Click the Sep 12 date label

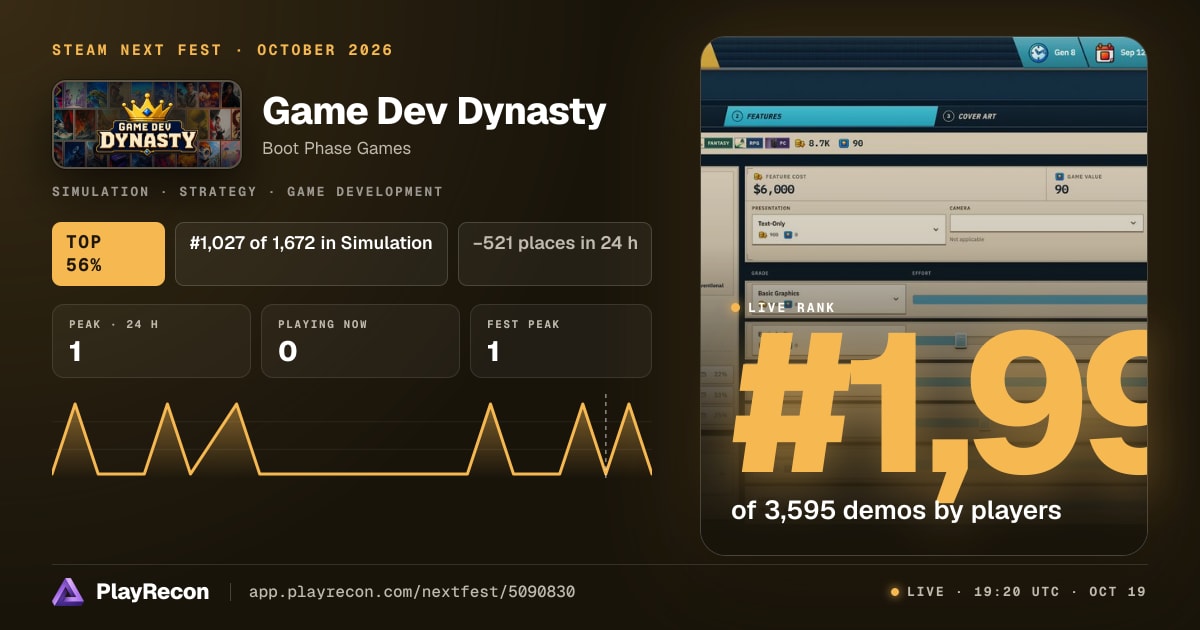click(x=1133, y=52)
